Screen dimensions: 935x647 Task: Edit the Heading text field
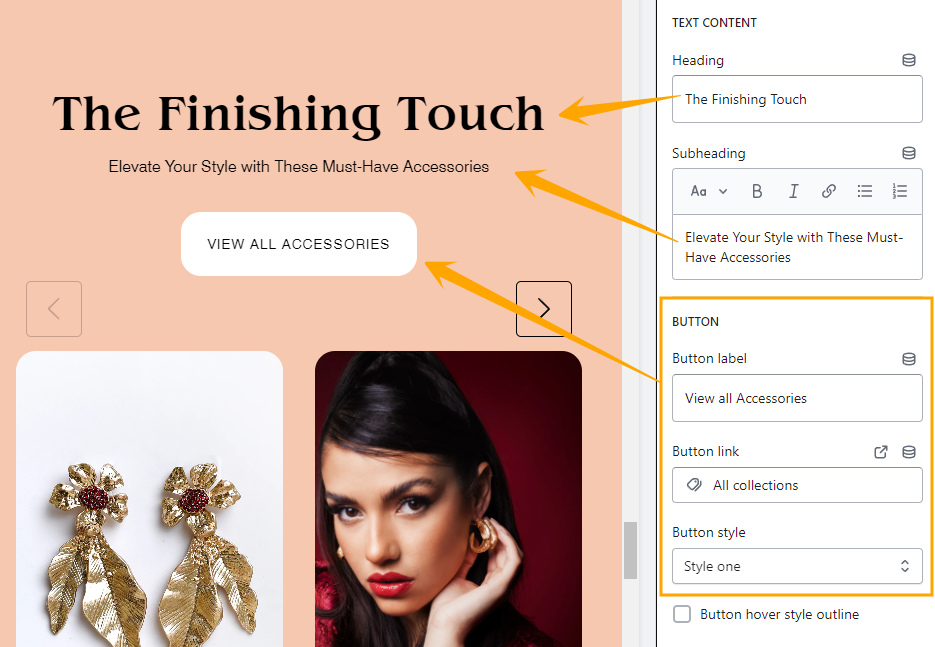coord(797,99)
